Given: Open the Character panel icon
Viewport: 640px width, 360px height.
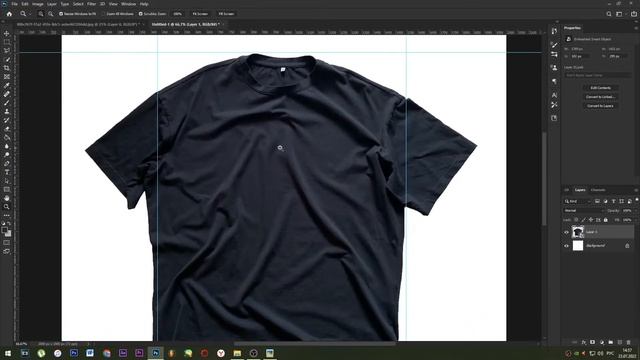Looking at the screenshot, I should click(x=554, y=95).
